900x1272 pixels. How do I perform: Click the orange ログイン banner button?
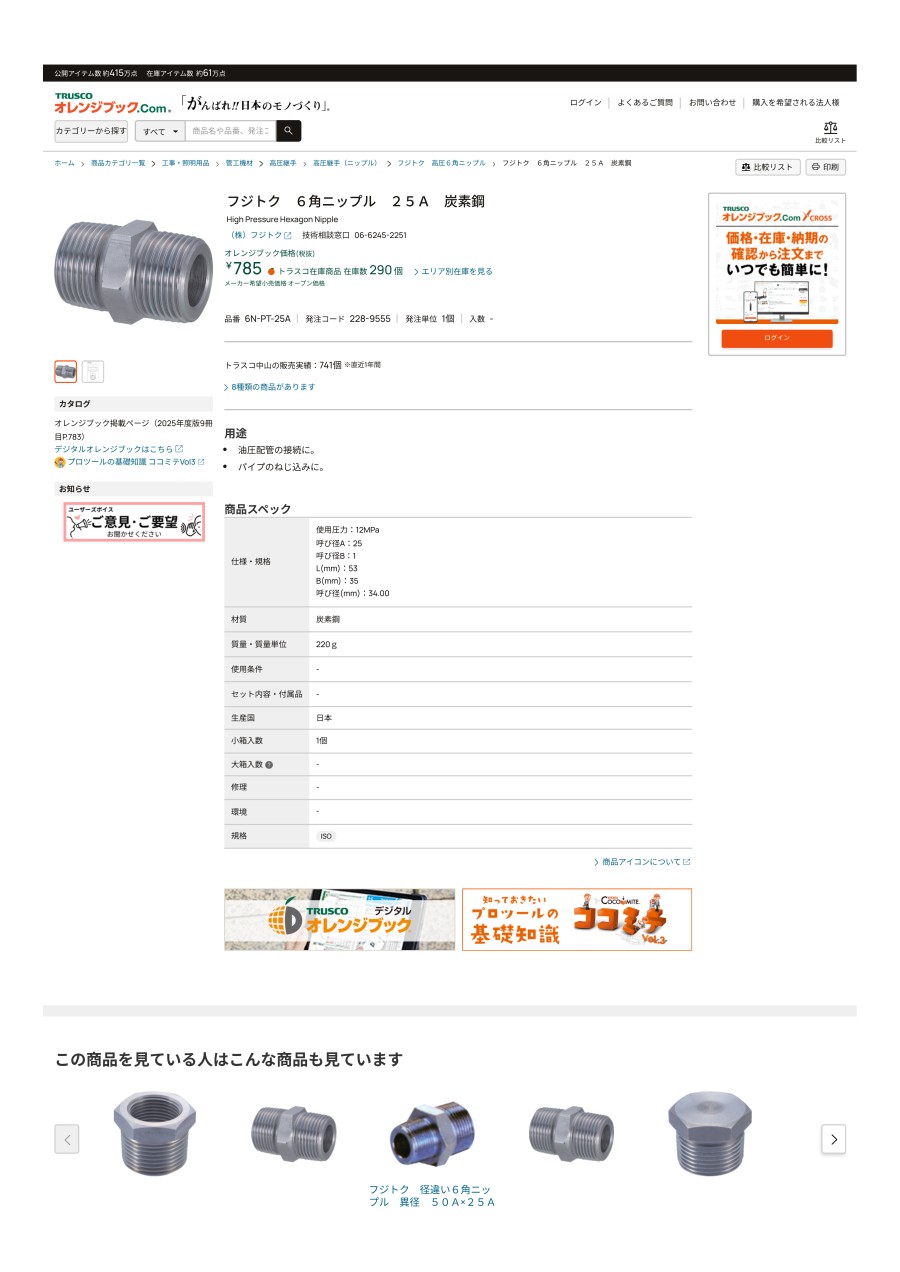(x=777, y=338)
